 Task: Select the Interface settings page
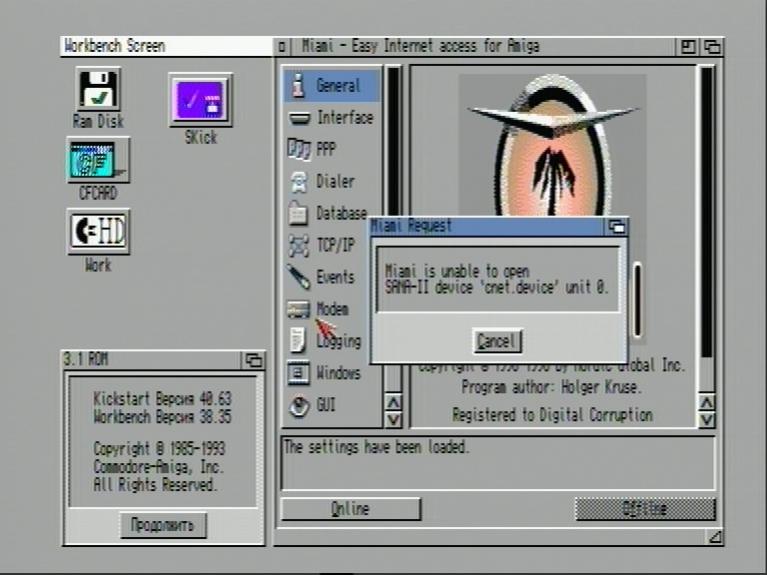pyautogui.click(x=331, y=118)
